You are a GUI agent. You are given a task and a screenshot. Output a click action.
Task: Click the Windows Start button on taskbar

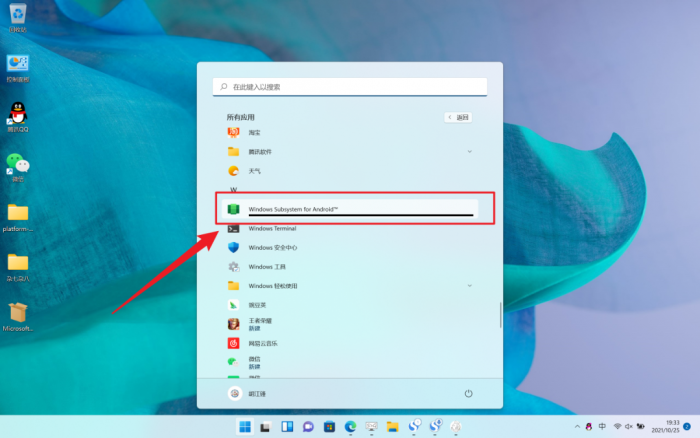click(x=244, y=427)
